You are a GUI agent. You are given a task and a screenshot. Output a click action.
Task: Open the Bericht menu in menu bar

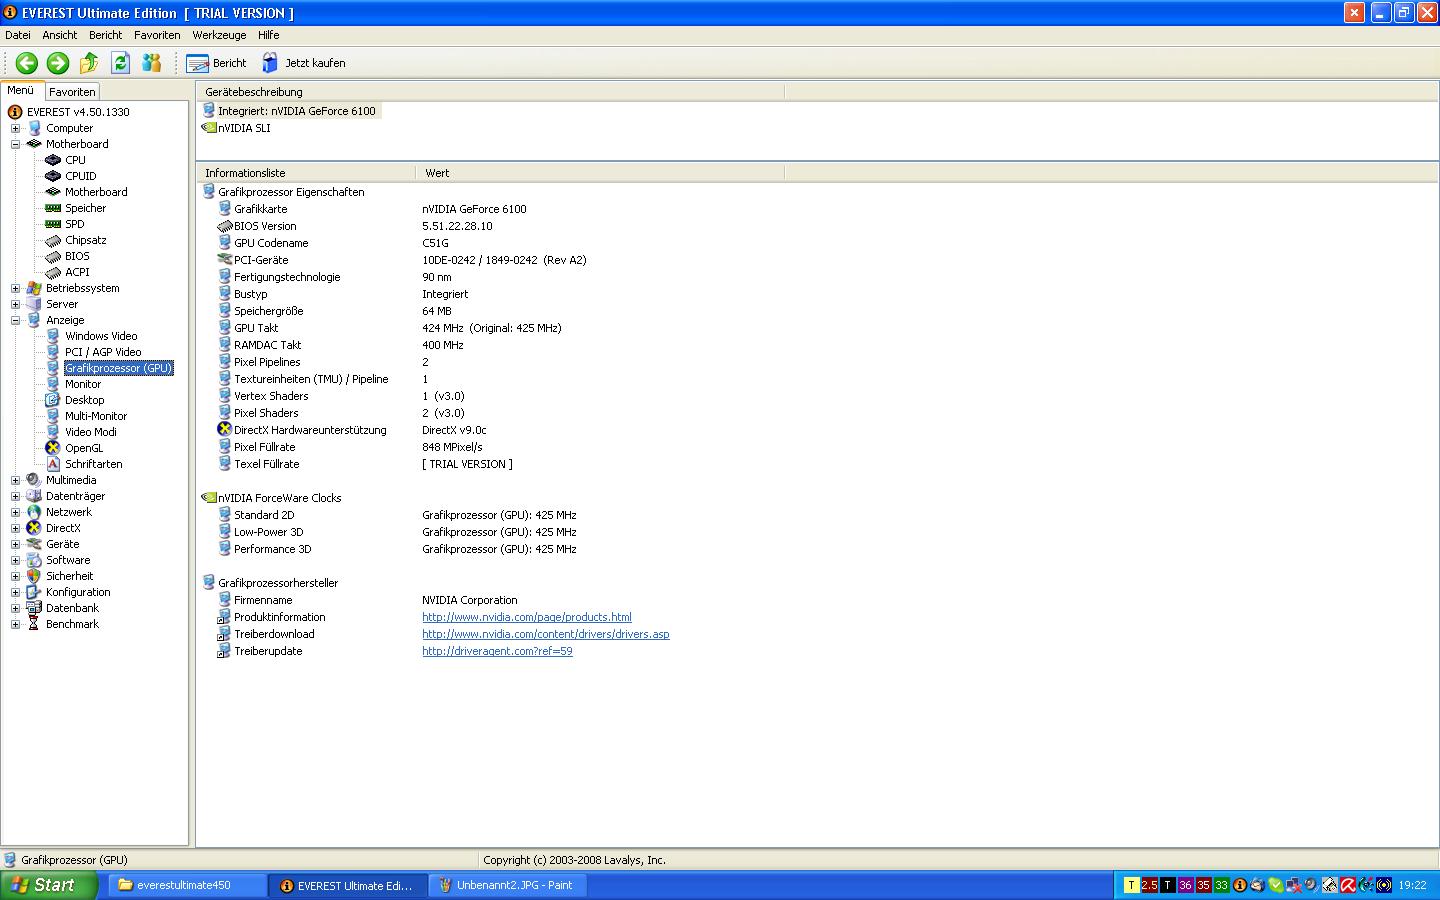[x=105, y=35]
